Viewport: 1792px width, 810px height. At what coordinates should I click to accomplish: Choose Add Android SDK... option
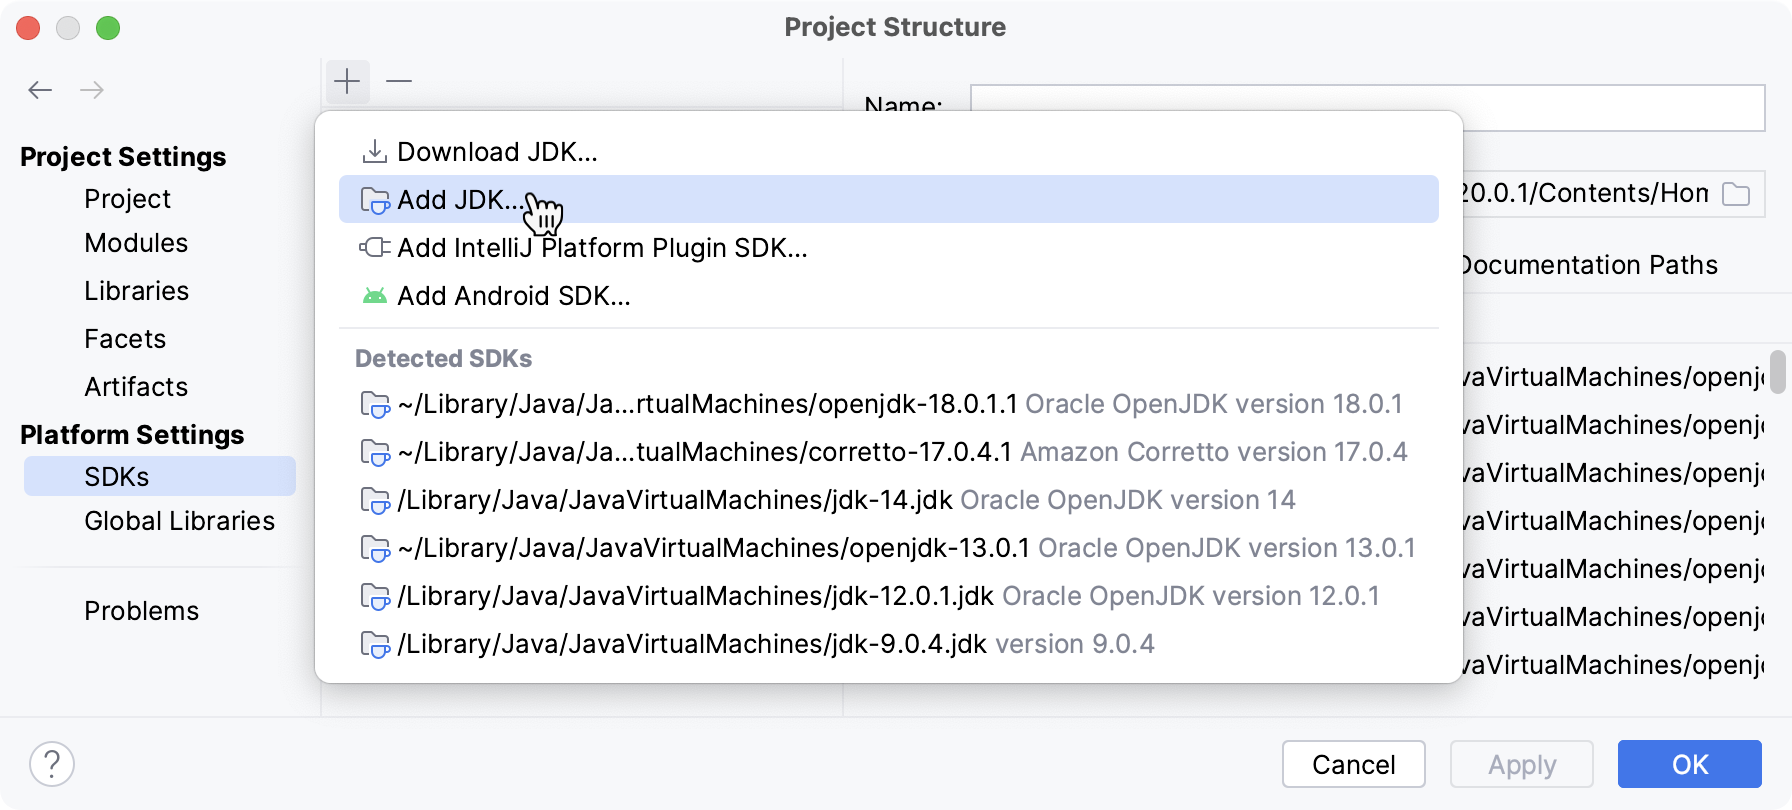coord(888,296)
